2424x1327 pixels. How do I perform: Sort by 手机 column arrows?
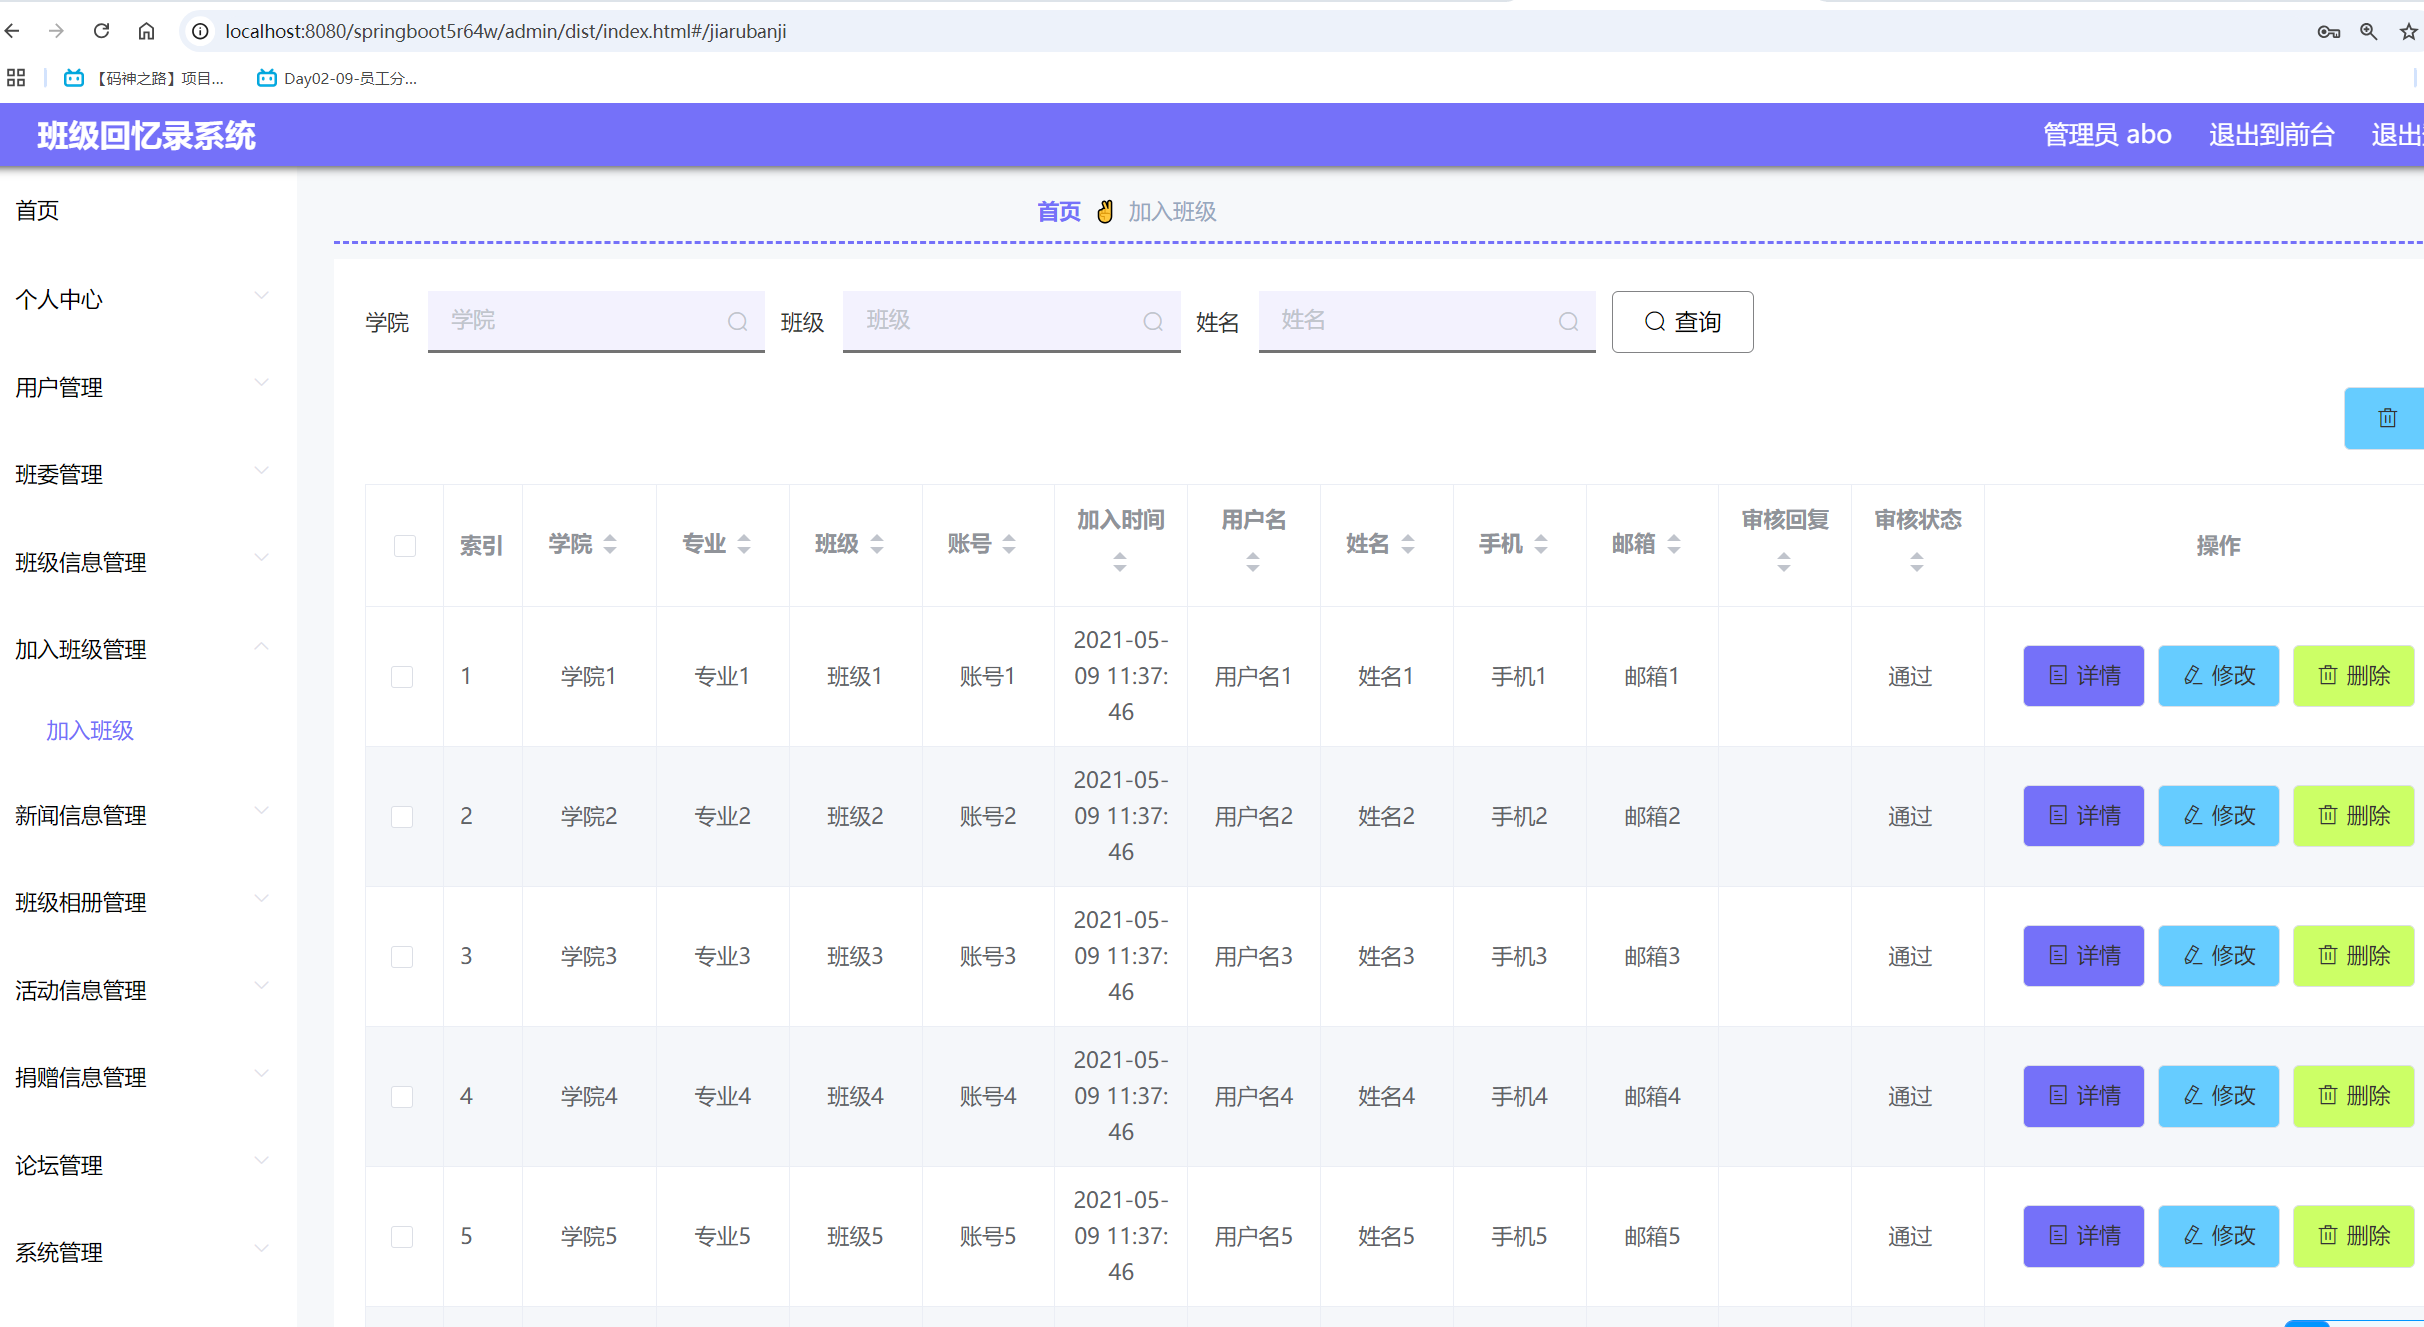pyautogui.click(x=1541, y=544)
